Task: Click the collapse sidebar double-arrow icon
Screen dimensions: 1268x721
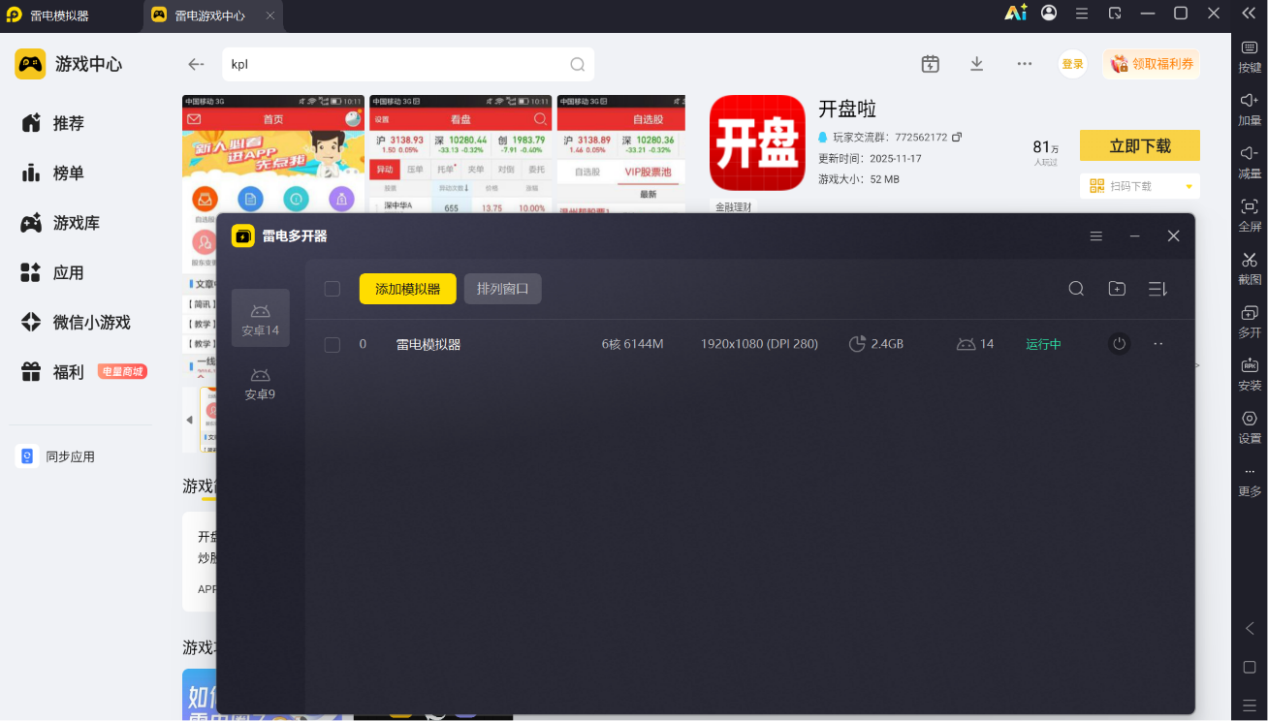Action: pyautogui.click(x=1248, y=13)
